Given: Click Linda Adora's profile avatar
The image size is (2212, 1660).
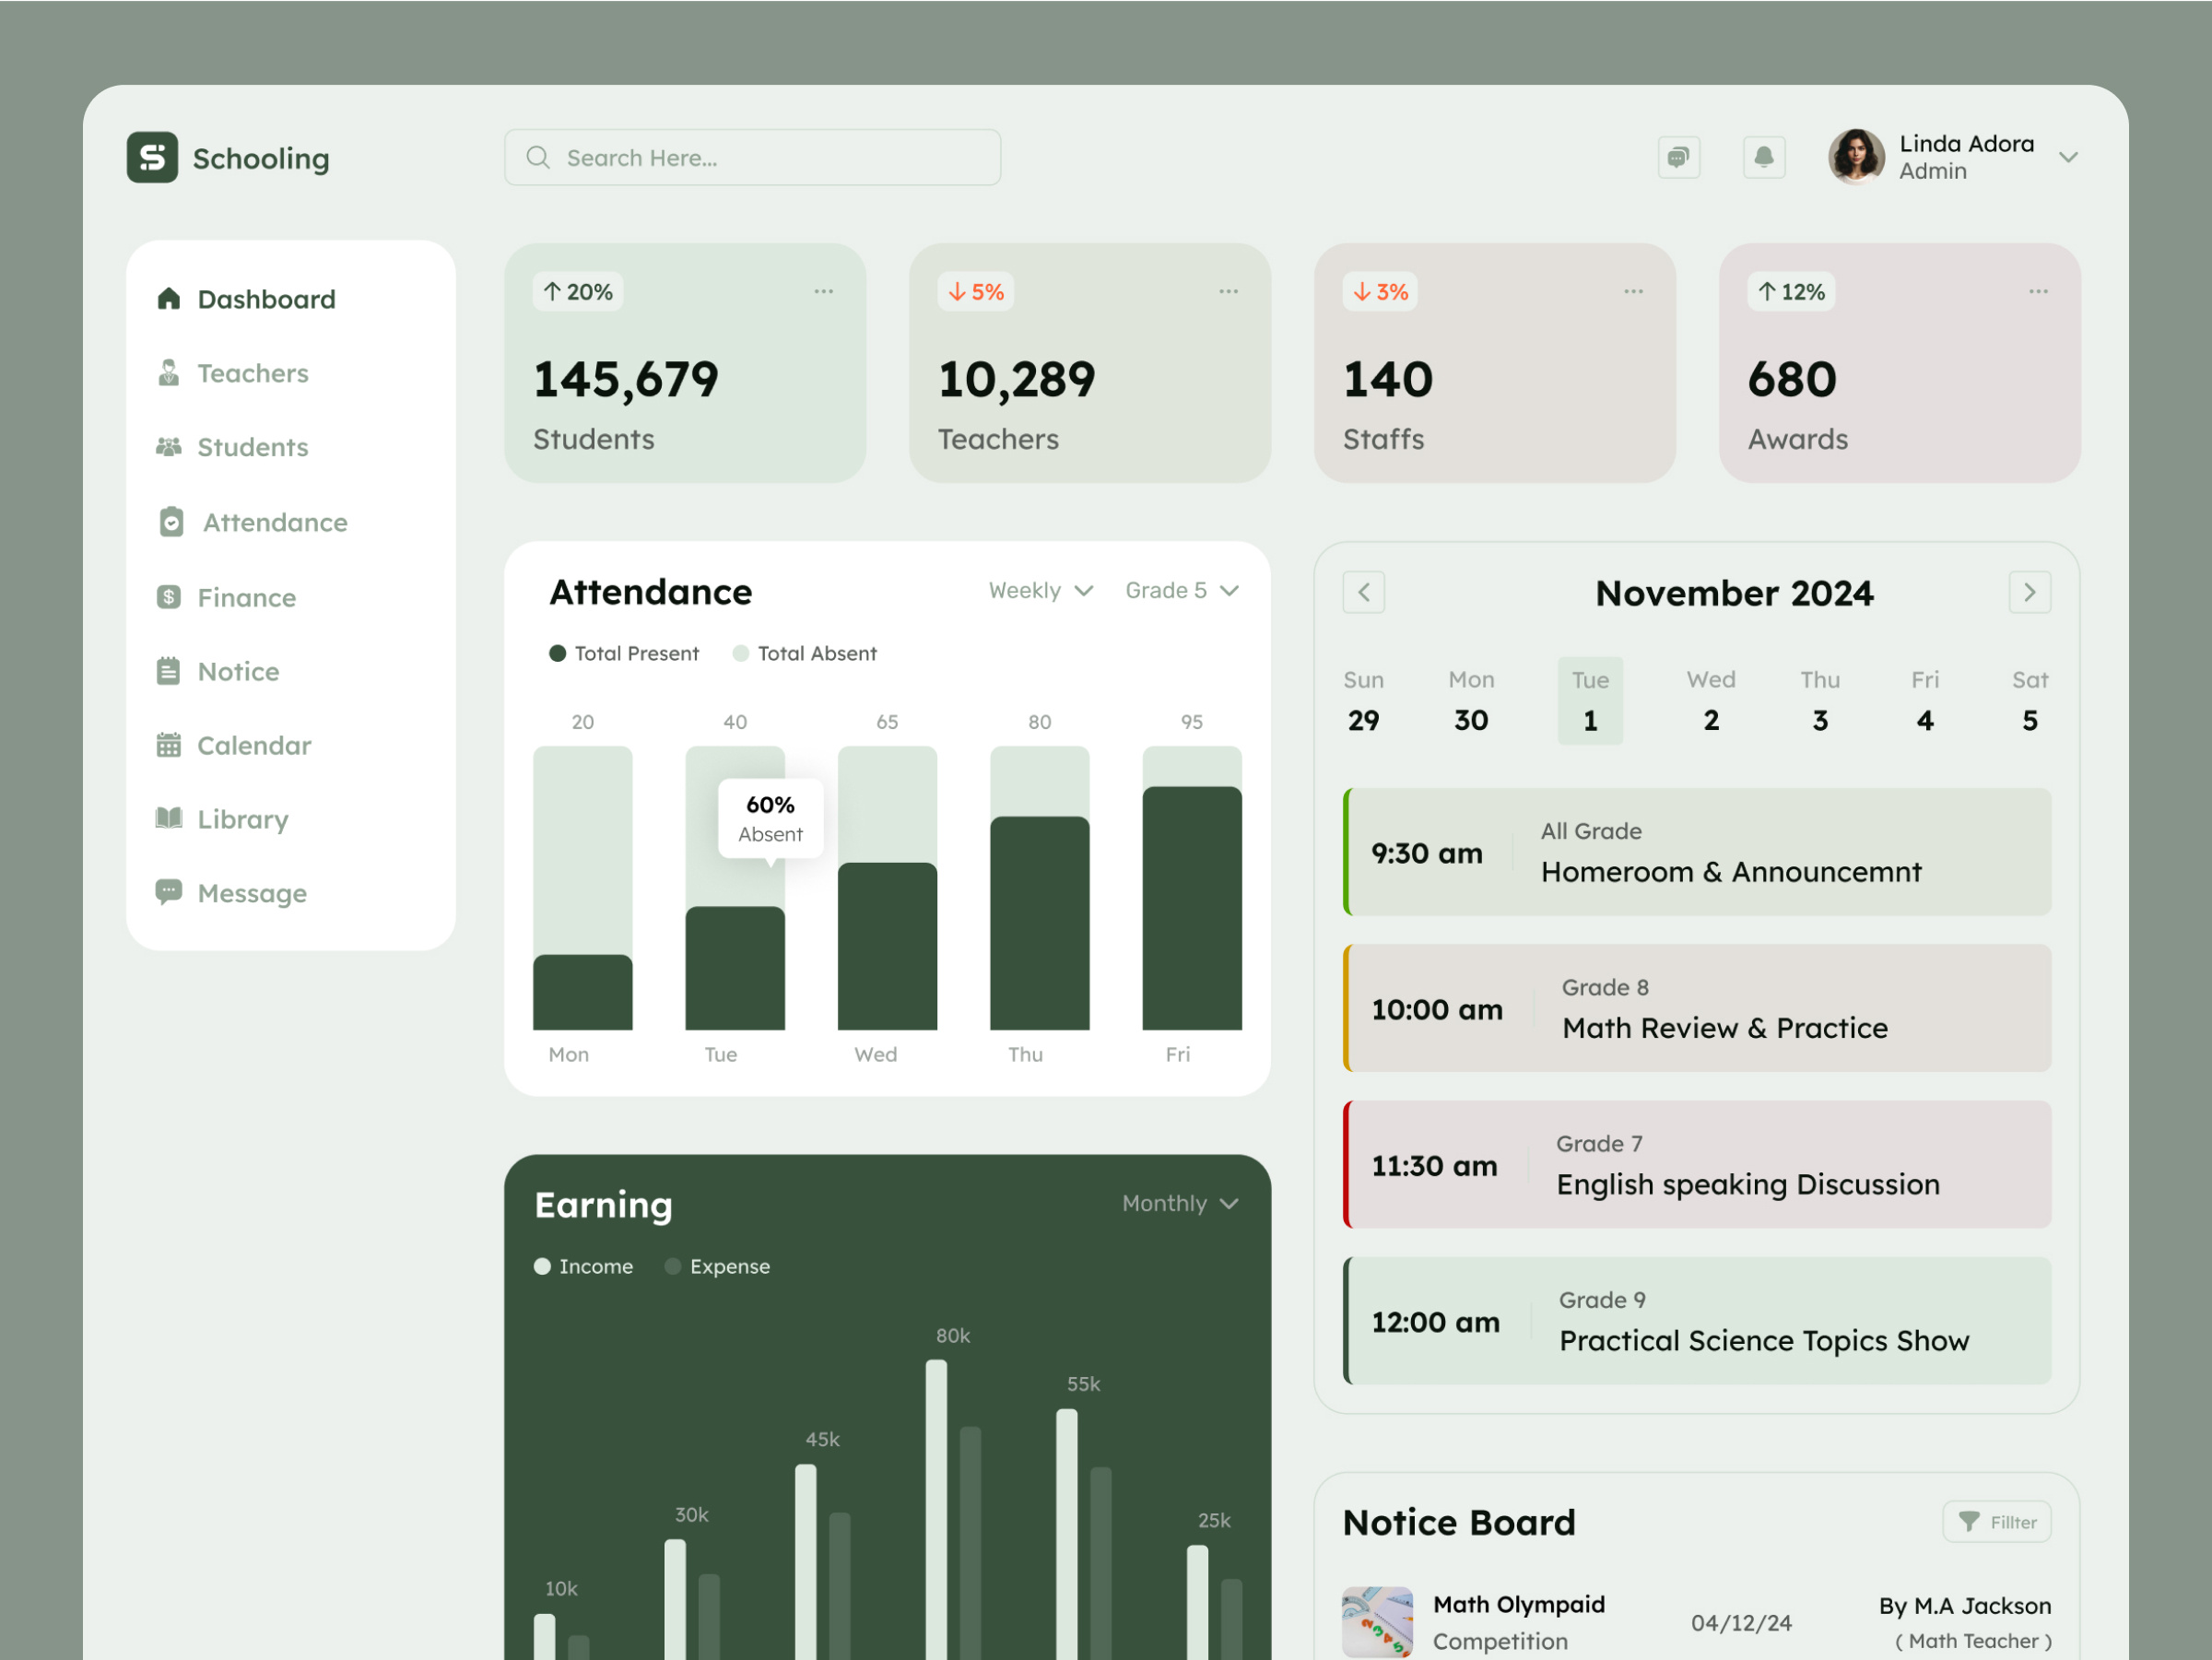Looking at the screenshot, I should coord(1856,157).
